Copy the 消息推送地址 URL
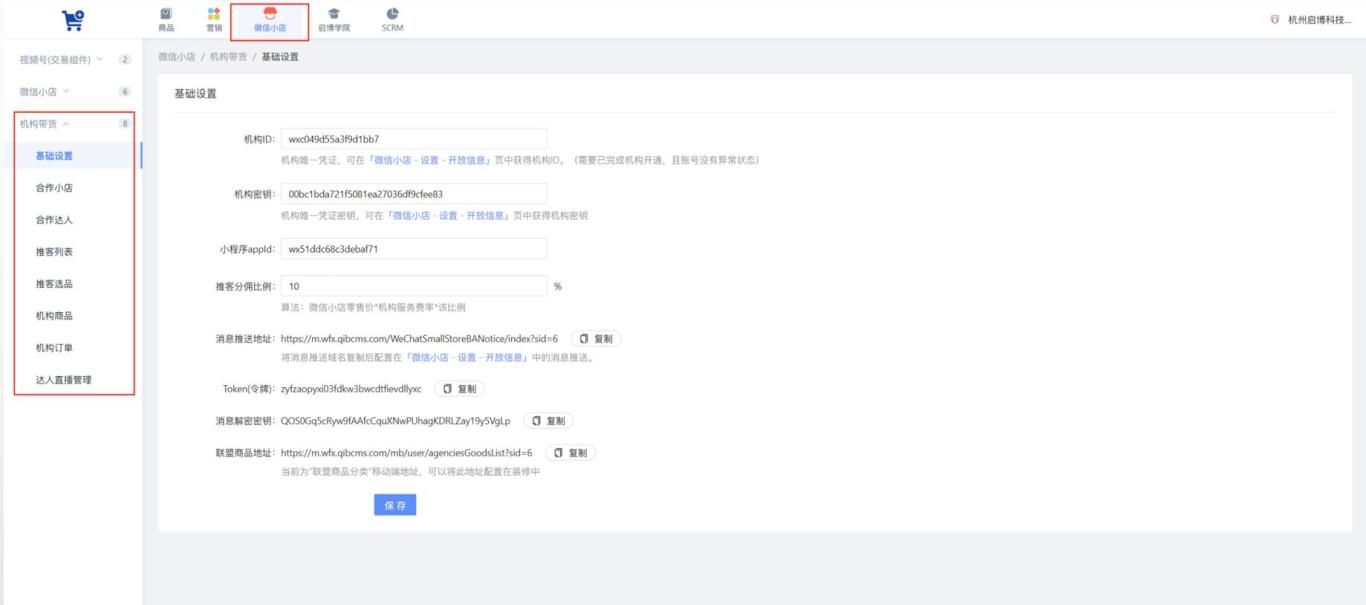The width and height of the screenshot is (1366, 605). point(596,339)
